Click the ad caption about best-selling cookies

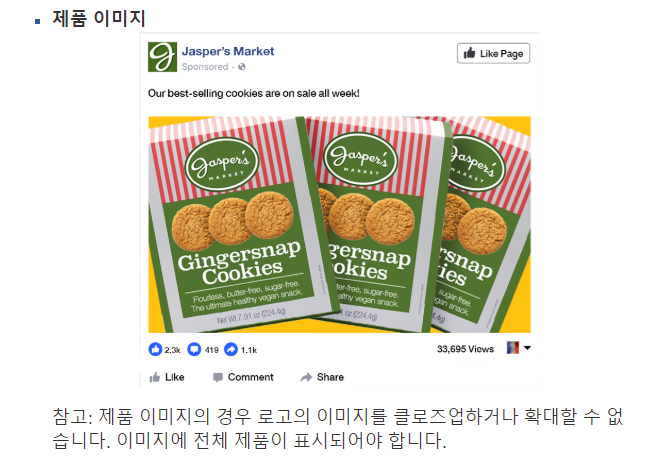(253, 93)
